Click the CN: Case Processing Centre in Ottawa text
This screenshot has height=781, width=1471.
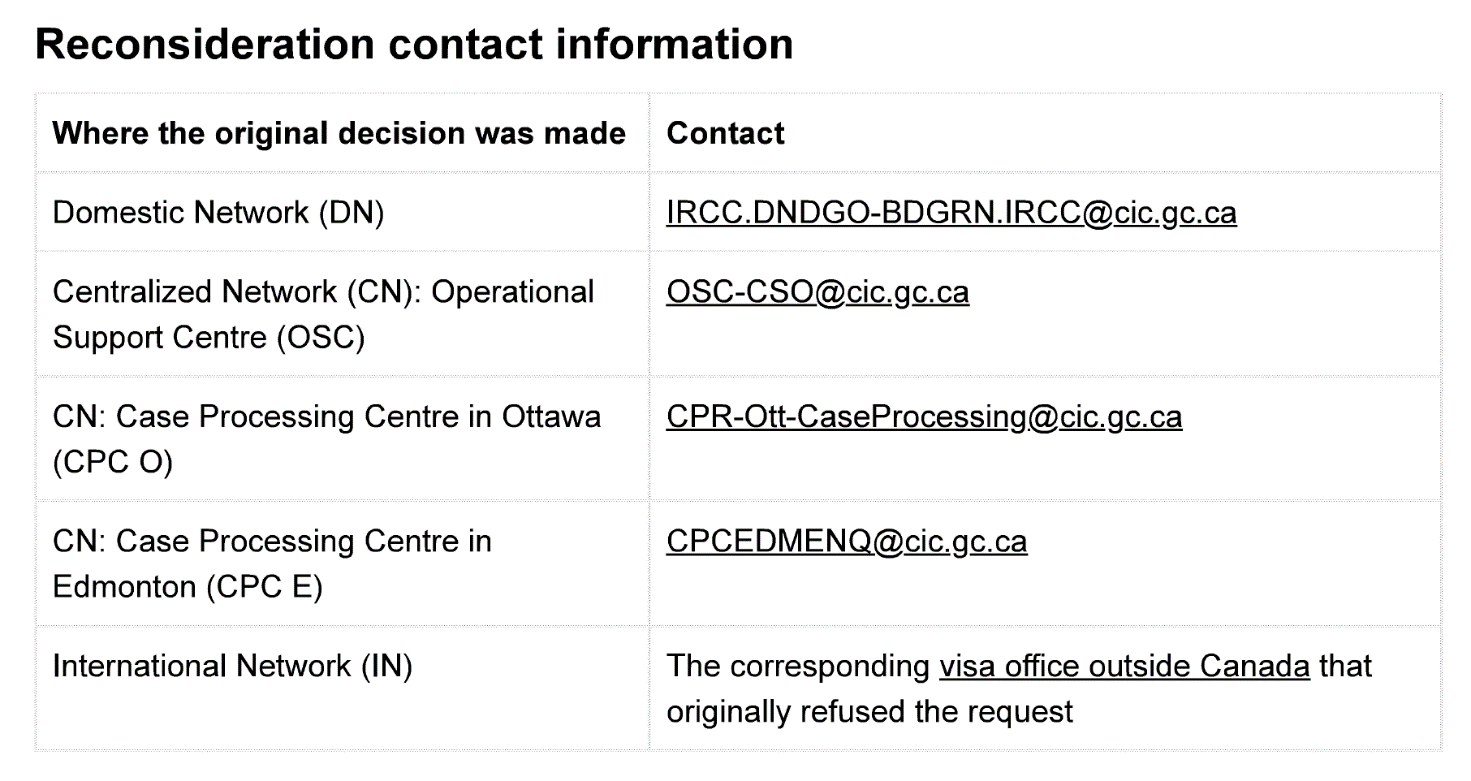click(x=326, y=417)
